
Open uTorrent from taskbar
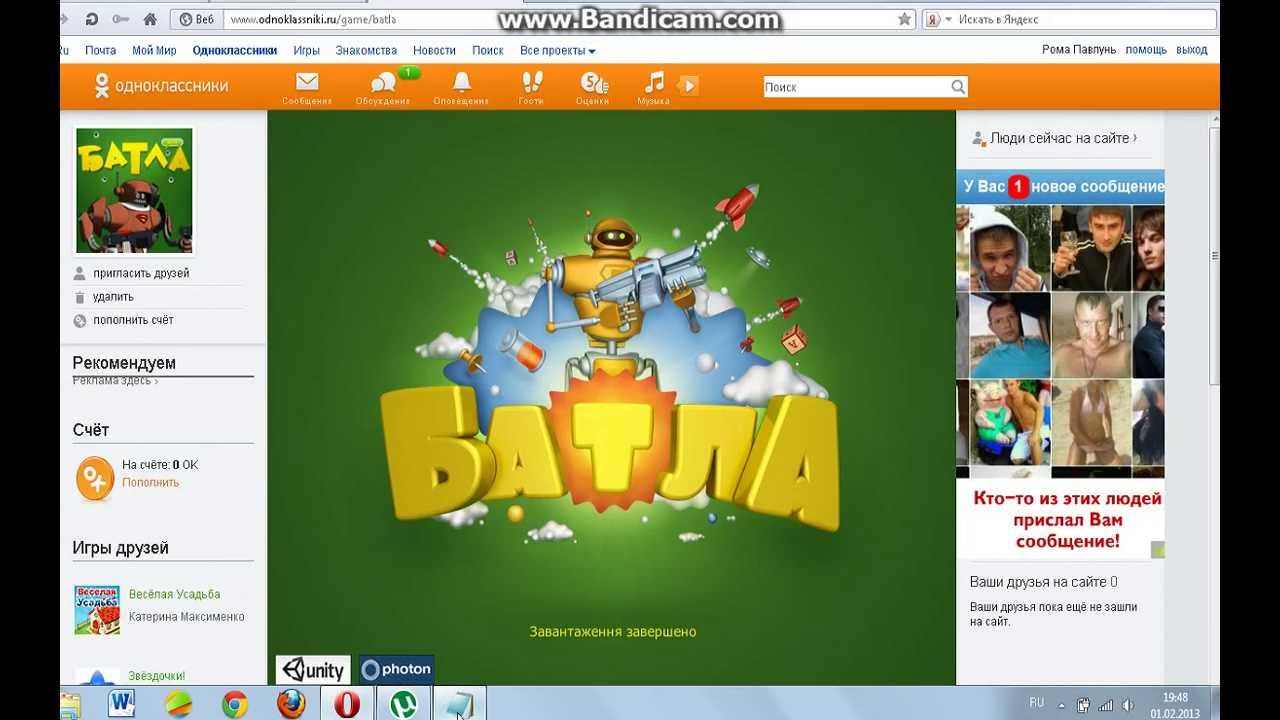(x=403, y=705)
